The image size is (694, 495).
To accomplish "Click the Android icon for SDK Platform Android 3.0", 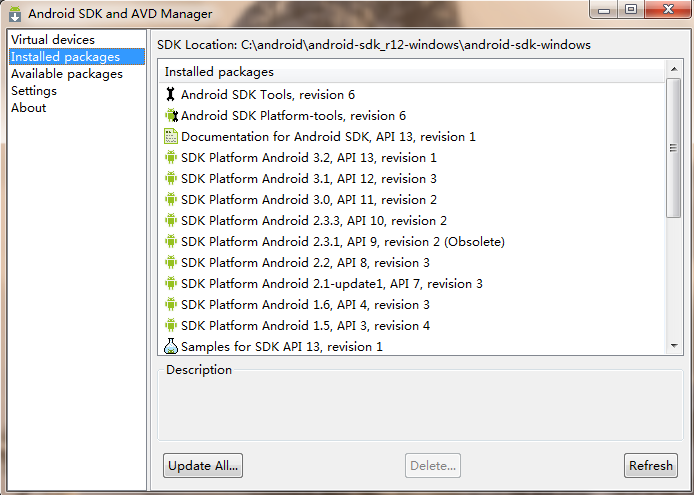I will [x=170, y=199].
